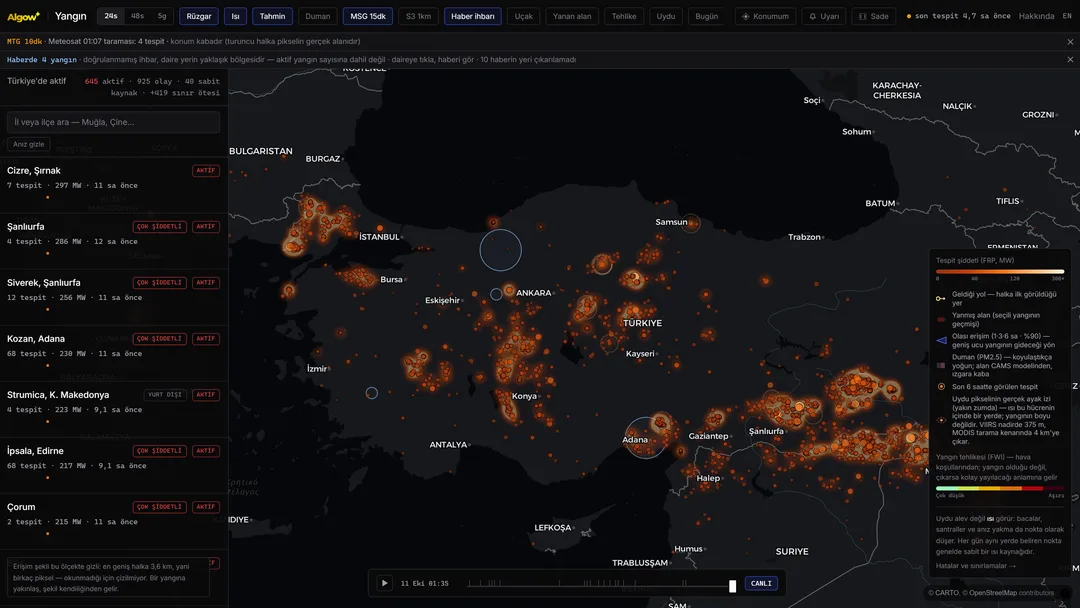This screenshot has width=1080, height=608.
Task: Select the Şanlıurfa fire entry
Action: [114, 241]
